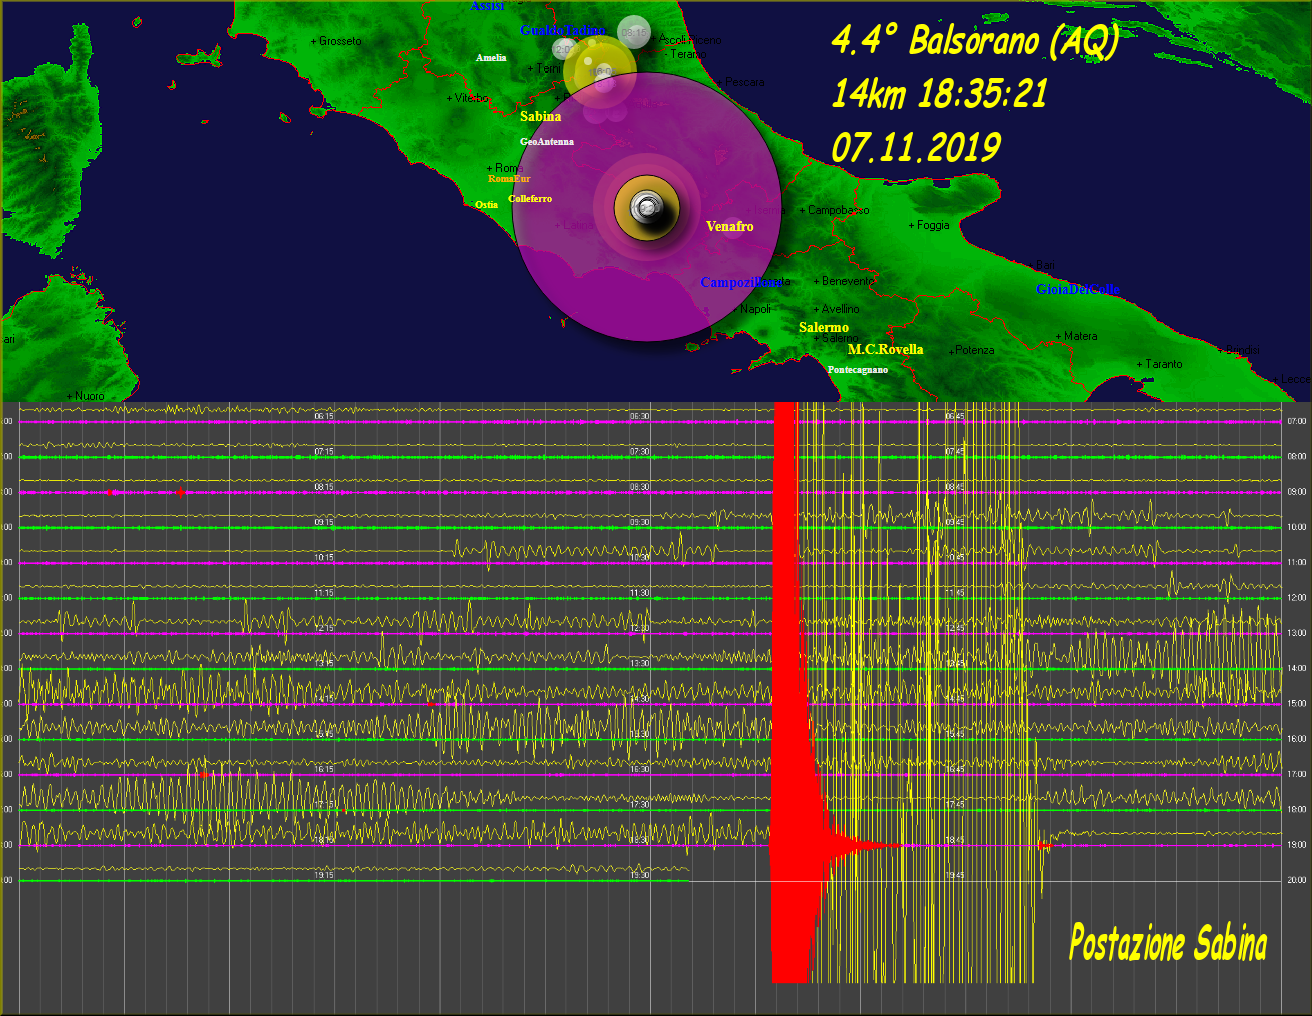This screenshot has height=1016, width=1312.
Task: Select the M.C.Rovella station label
Action: click(886, 350)
